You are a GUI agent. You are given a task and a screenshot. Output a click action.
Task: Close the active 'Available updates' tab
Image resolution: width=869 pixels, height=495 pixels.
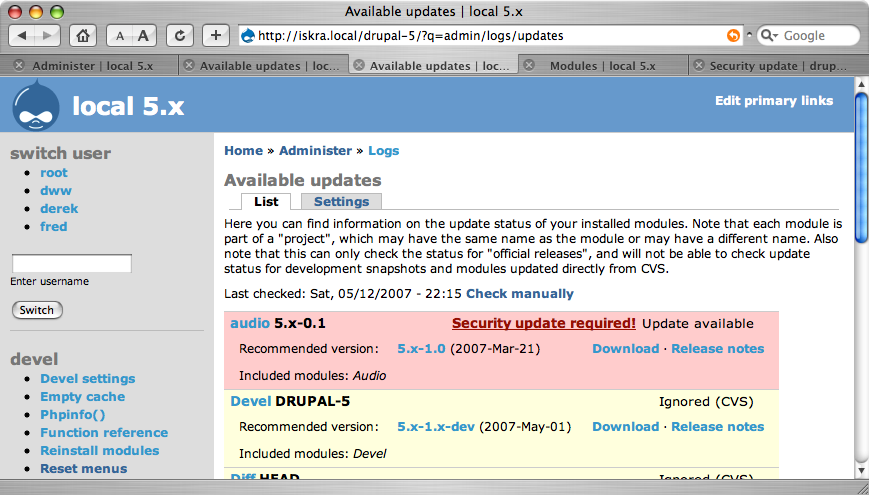359,65
